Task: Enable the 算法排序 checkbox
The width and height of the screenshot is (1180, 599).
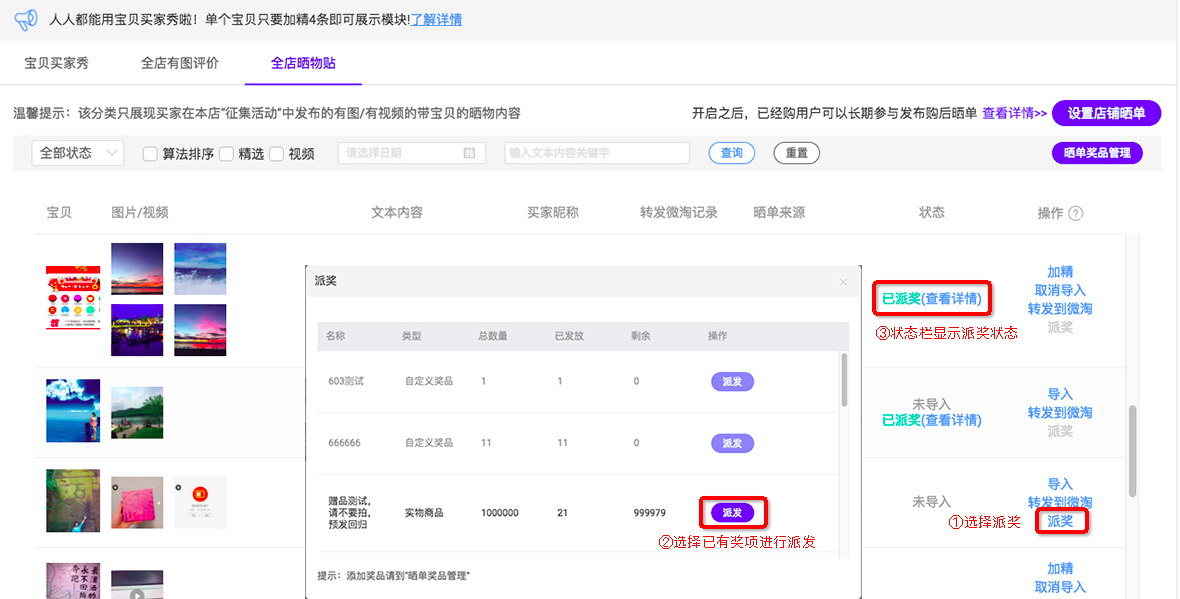Action: coord(151,154)
